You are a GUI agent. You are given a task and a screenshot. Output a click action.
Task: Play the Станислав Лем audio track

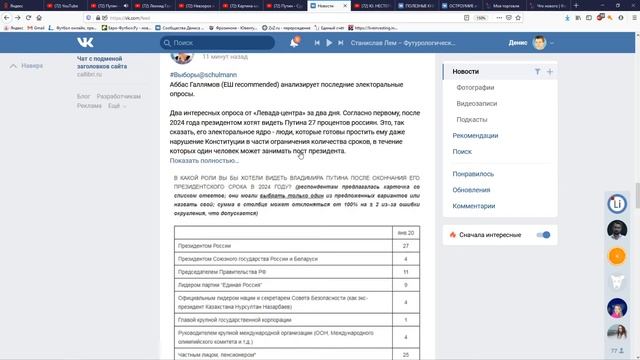tap(329, 42)
